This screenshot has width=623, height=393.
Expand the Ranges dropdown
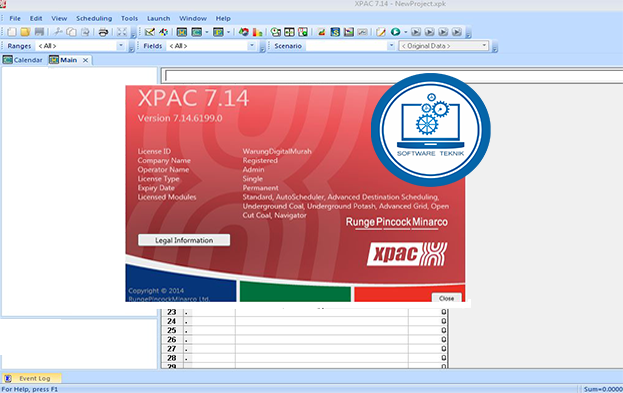[121, 46]
